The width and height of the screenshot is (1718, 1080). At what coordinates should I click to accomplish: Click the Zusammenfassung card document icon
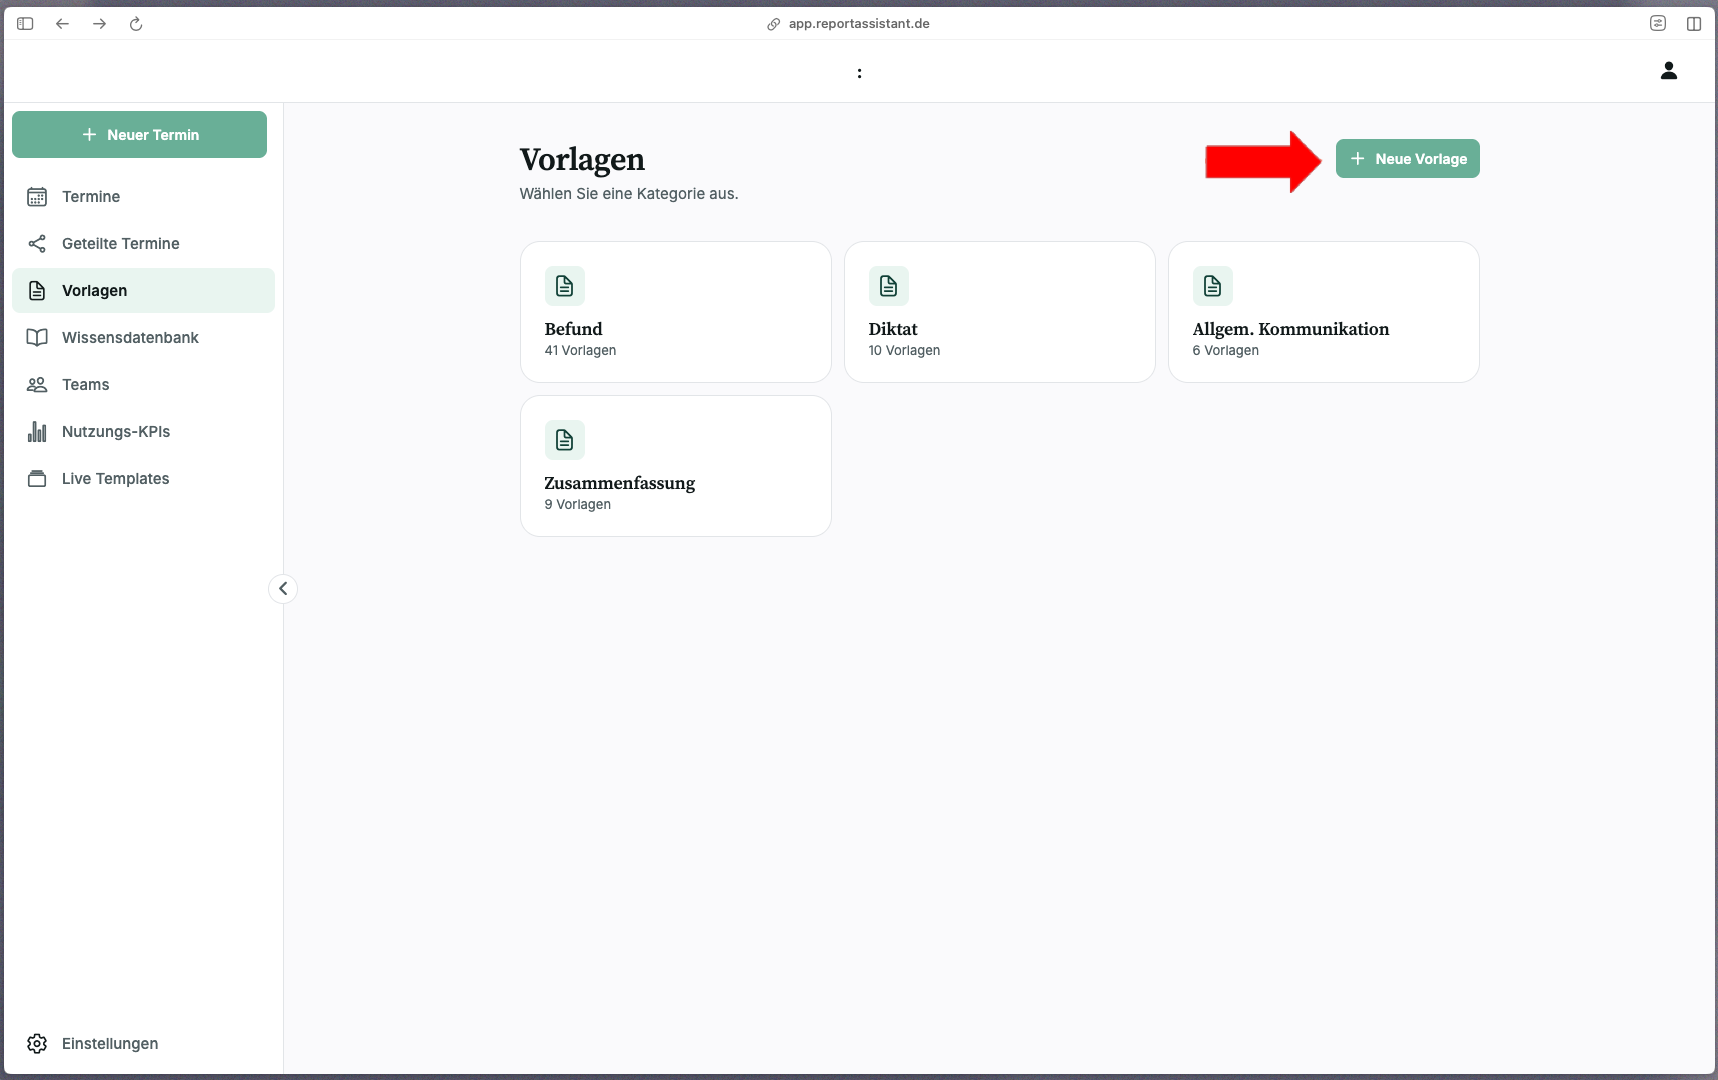(x=565, y=440)
